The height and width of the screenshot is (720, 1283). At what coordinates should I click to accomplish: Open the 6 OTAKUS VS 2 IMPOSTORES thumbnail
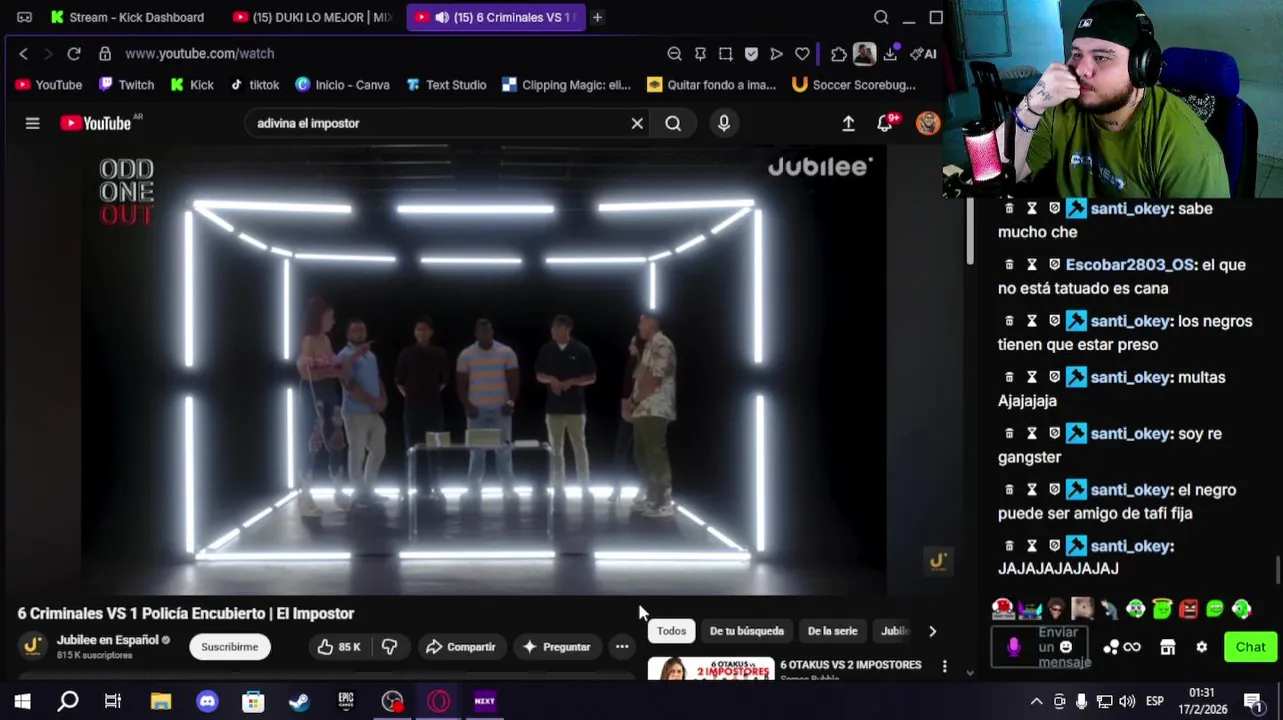(x=711, y=668)
